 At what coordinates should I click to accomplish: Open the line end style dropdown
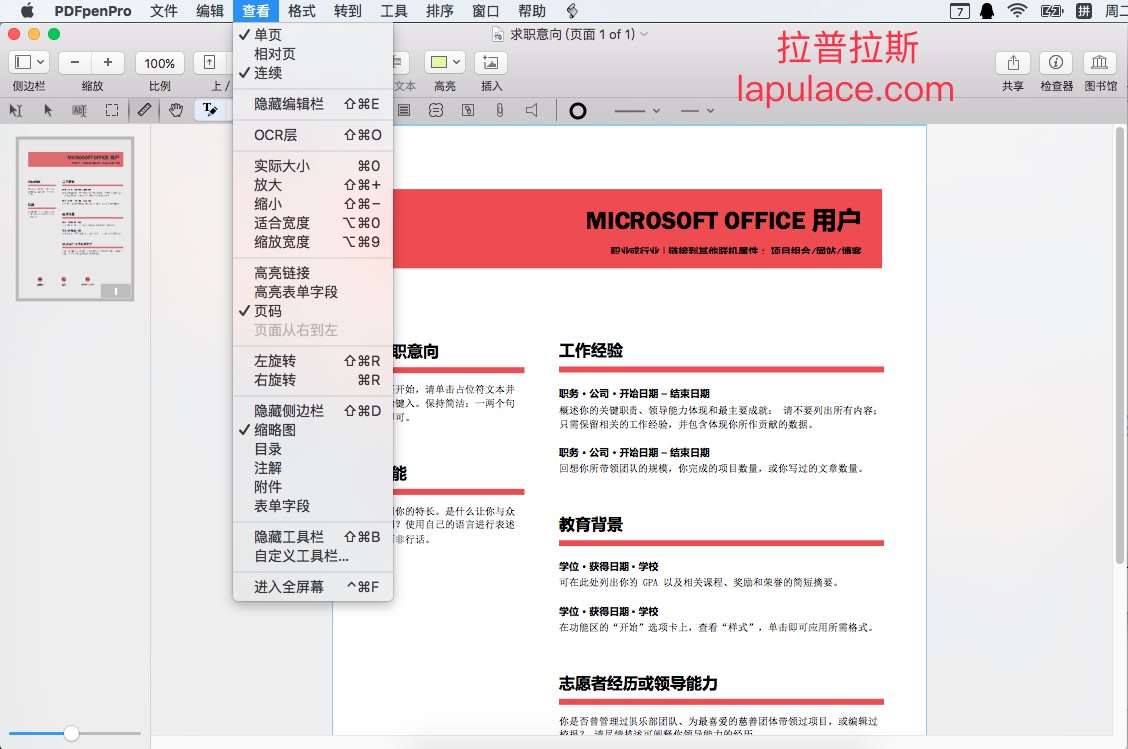[697, 111]
